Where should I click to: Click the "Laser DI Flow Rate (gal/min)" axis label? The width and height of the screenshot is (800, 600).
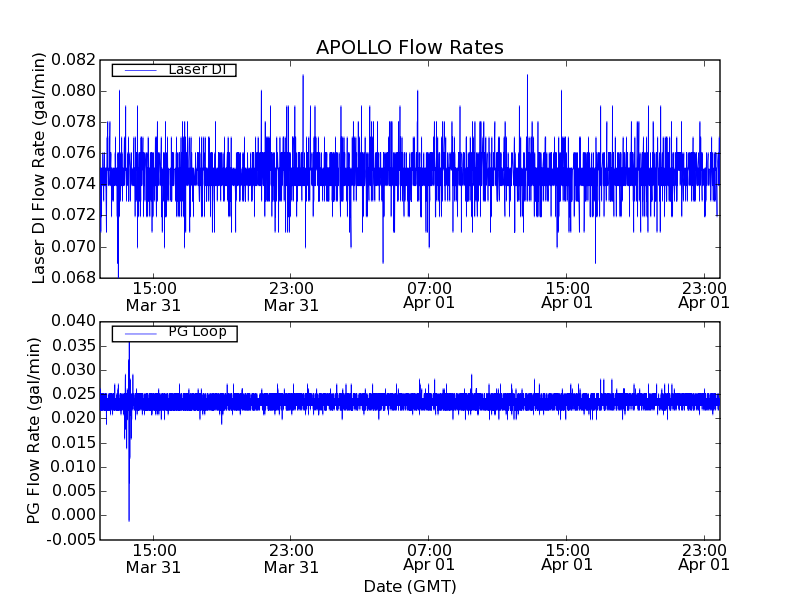click(39, 168)
